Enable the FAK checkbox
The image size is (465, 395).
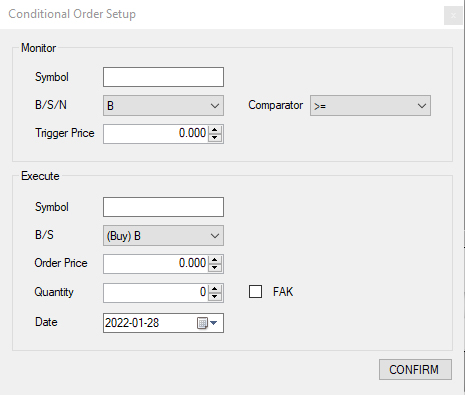click(x=255, y=292)
